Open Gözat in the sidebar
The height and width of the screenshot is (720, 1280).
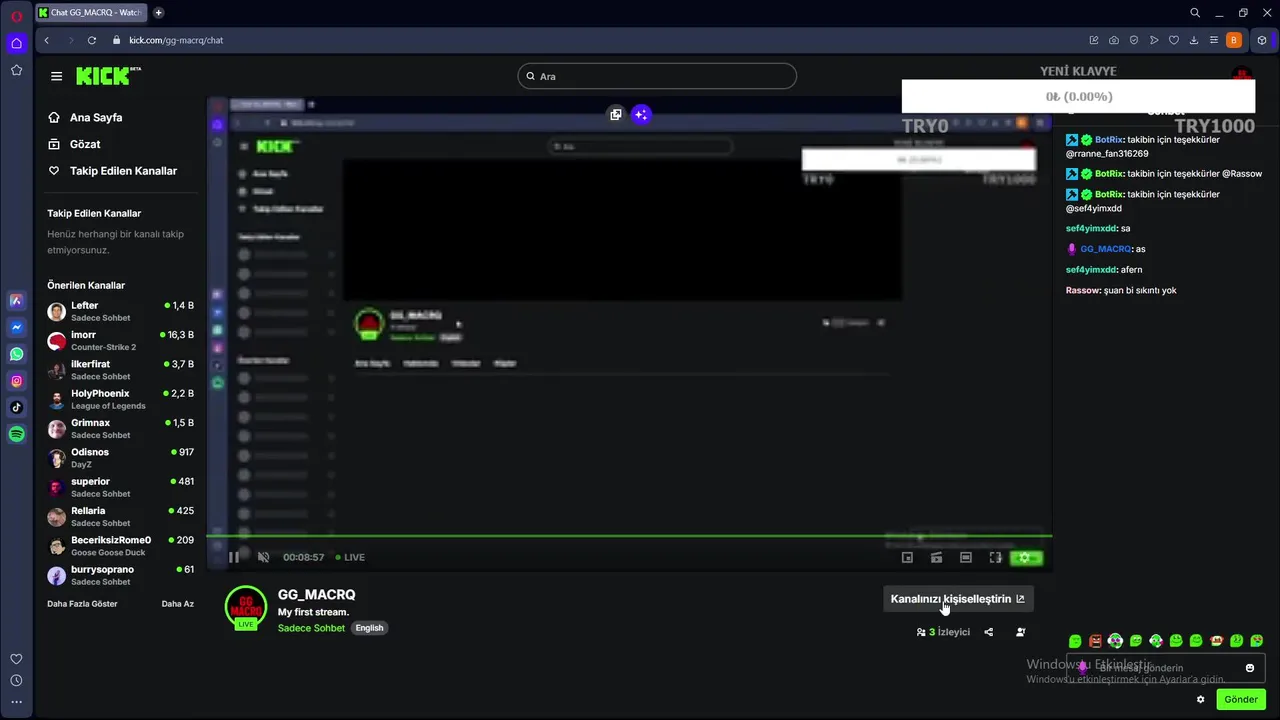point(75,144)
